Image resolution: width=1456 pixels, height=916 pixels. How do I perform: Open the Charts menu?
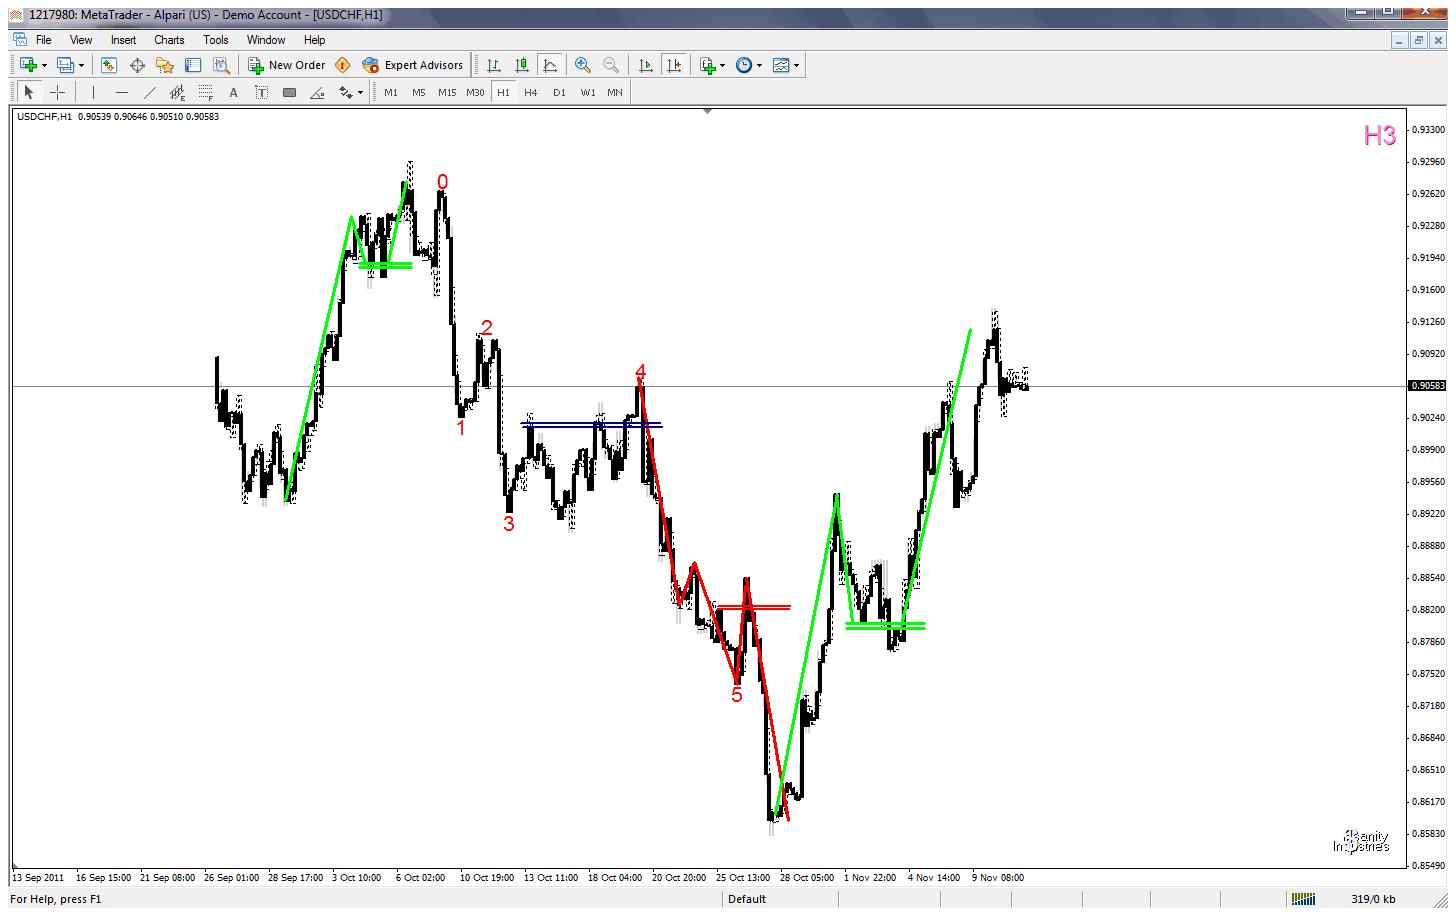click(169, 40)
